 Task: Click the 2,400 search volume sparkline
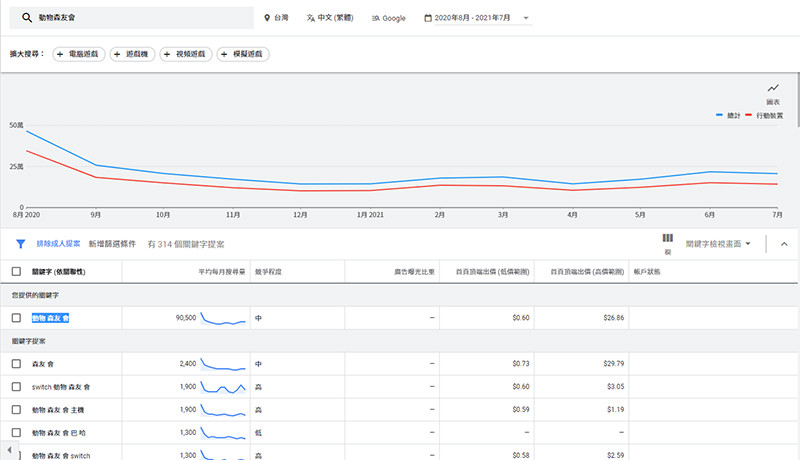pyautogui.click(x=223, y=364)
